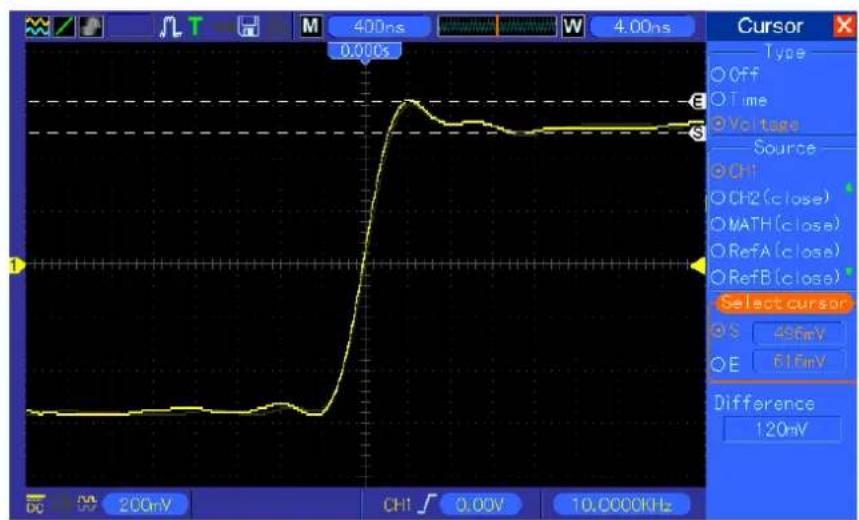This screenshot has height=520, width=859.
Task: Click the M main timebase icon
Action: (311, 26)
